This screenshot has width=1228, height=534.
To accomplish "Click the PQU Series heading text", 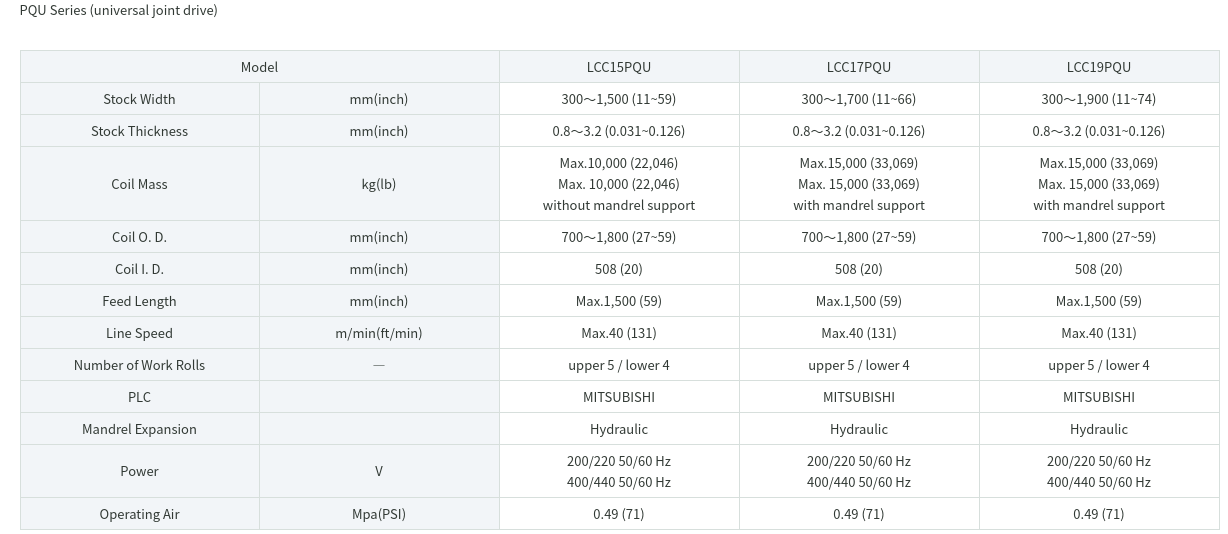I will coord(119,10).
